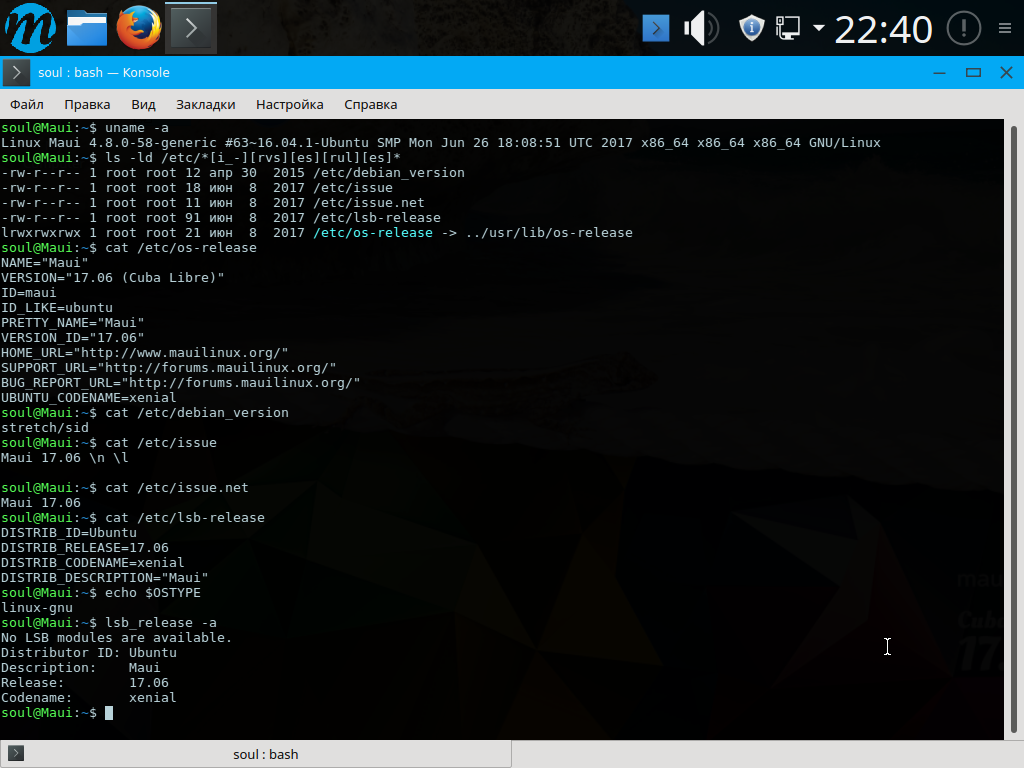Click the 'soul : bash — Konsole' title bar text
Screen dimensions: 1024x768
tap(104, 72)
